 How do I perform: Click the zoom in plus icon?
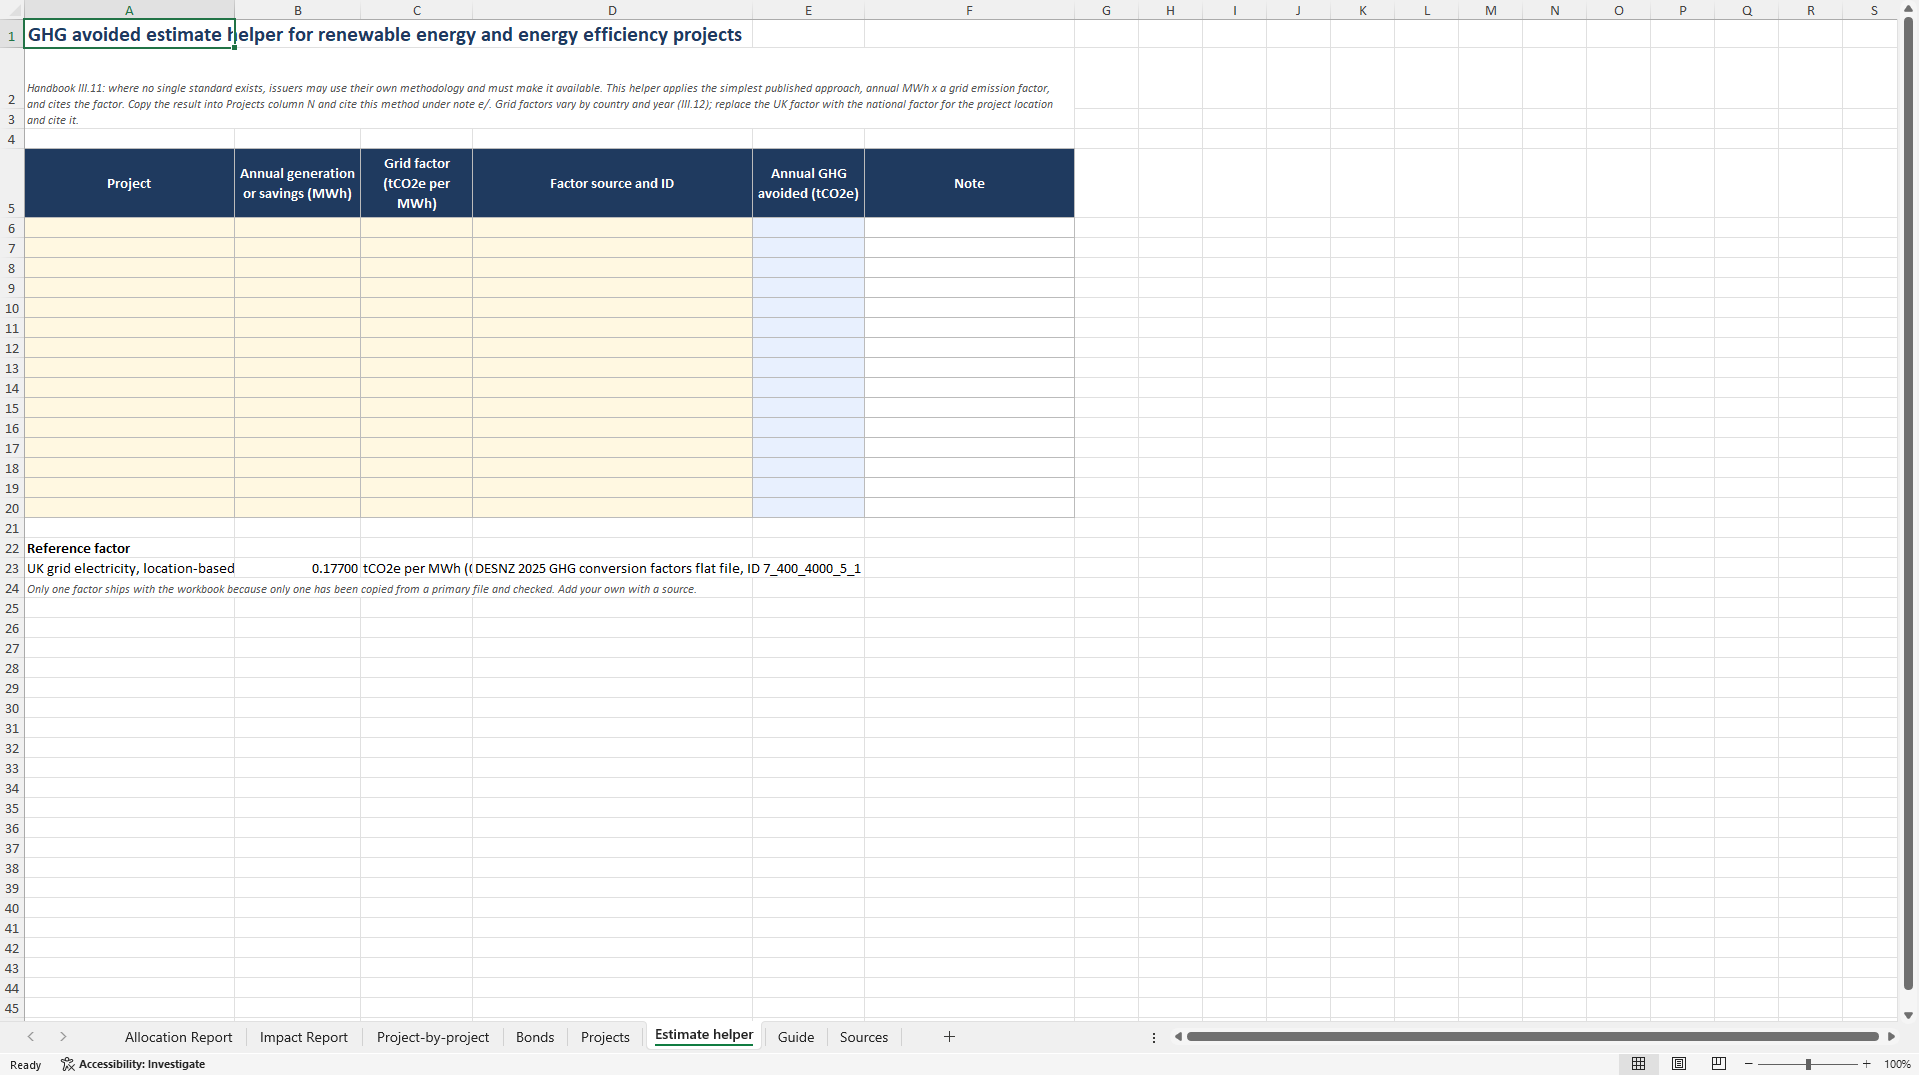(x=1866, y=1064)
